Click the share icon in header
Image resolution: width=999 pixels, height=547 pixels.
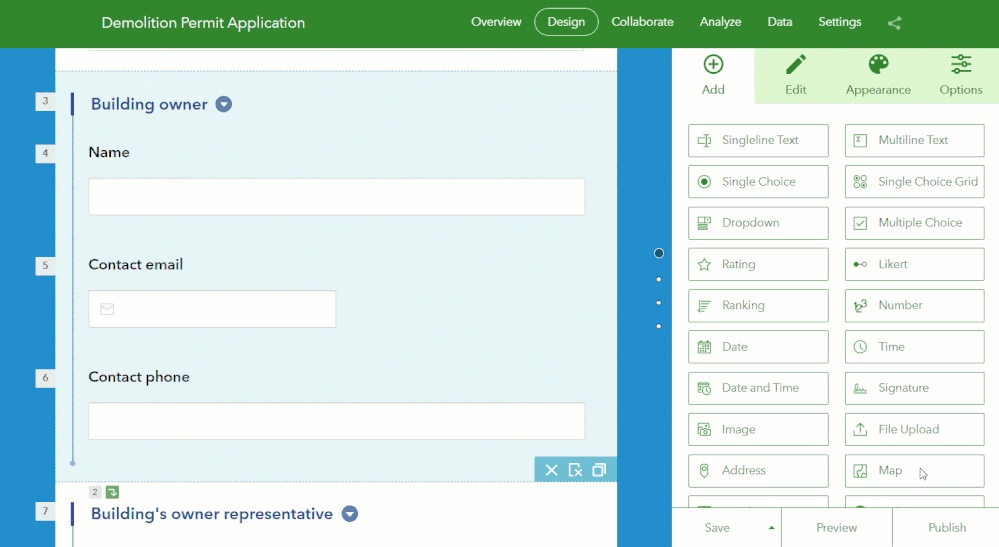click(895, 23)
